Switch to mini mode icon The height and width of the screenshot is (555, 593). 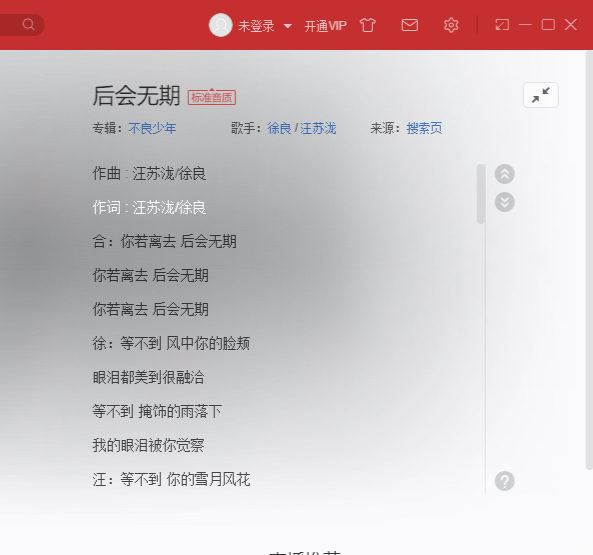pos(502,25)
